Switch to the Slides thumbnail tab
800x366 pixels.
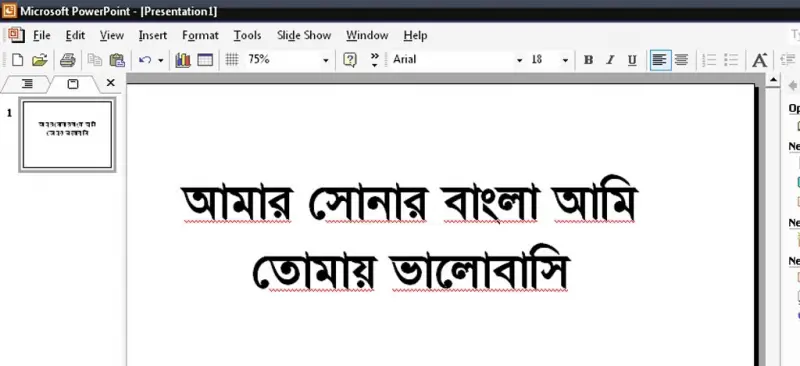73,84
